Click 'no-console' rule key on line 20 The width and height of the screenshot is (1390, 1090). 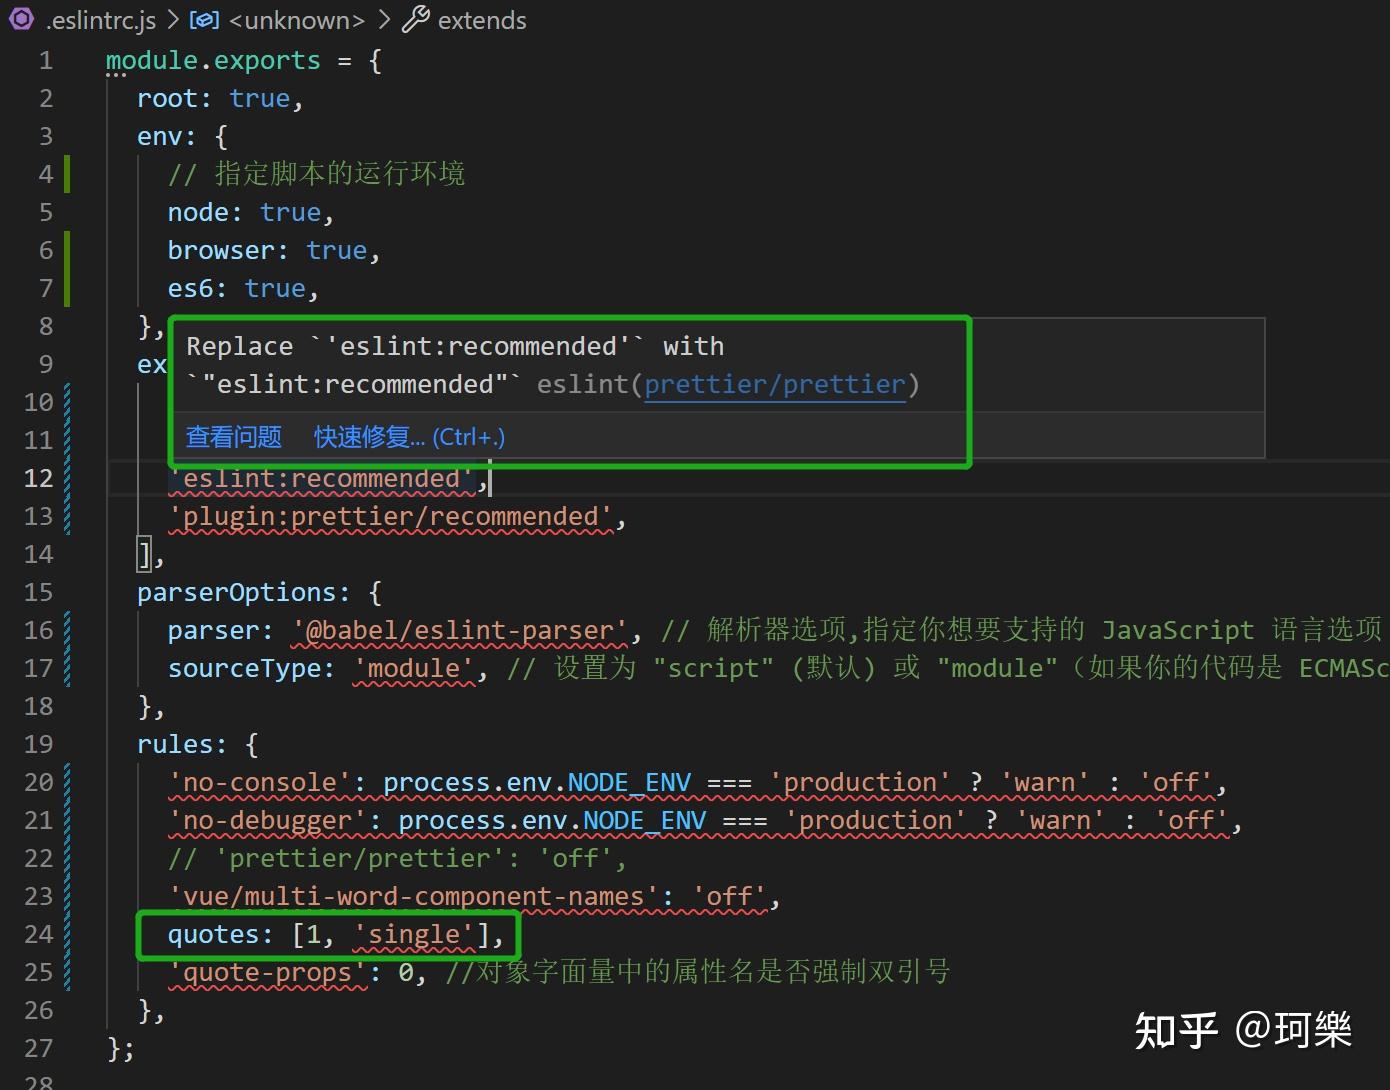pos(260,783)
